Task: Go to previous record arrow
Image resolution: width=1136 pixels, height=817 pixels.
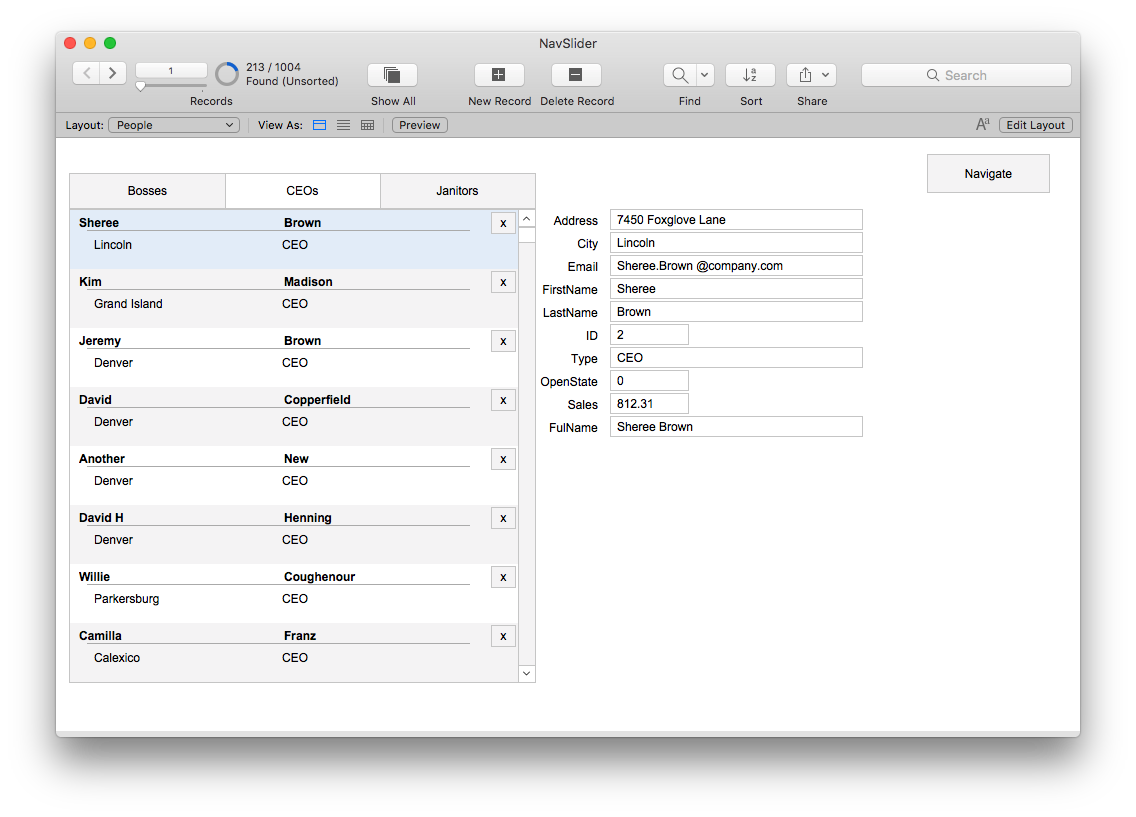Action: coord(87,73)
